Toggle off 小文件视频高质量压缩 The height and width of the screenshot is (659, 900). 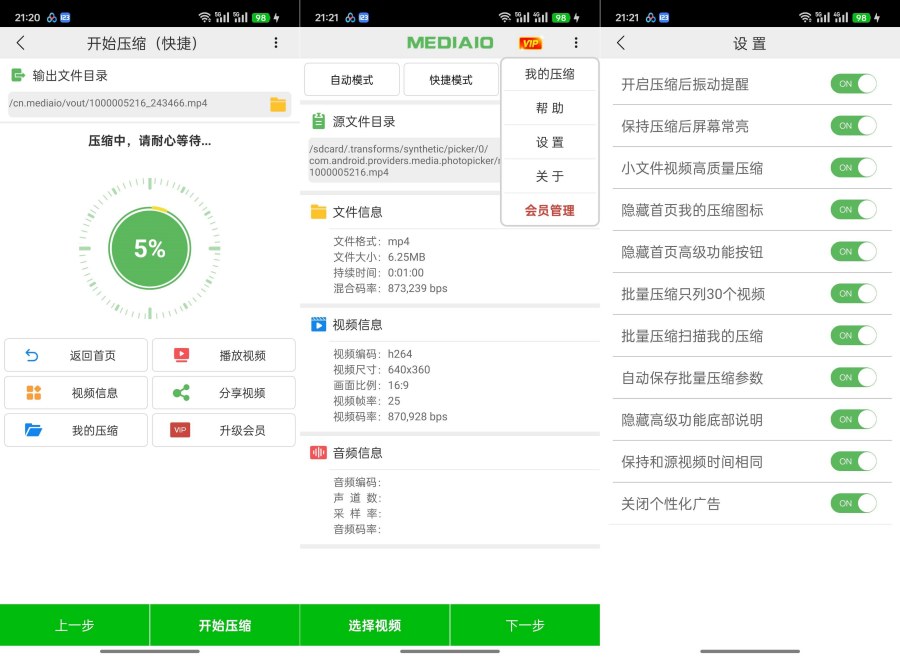tap(854, 167)
